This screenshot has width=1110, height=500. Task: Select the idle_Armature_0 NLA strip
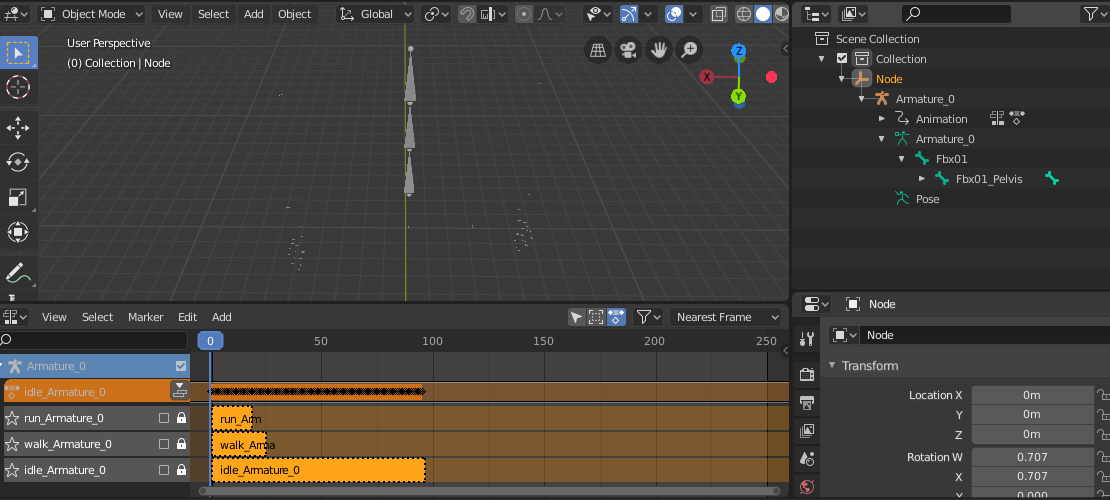tap(318, 470)
